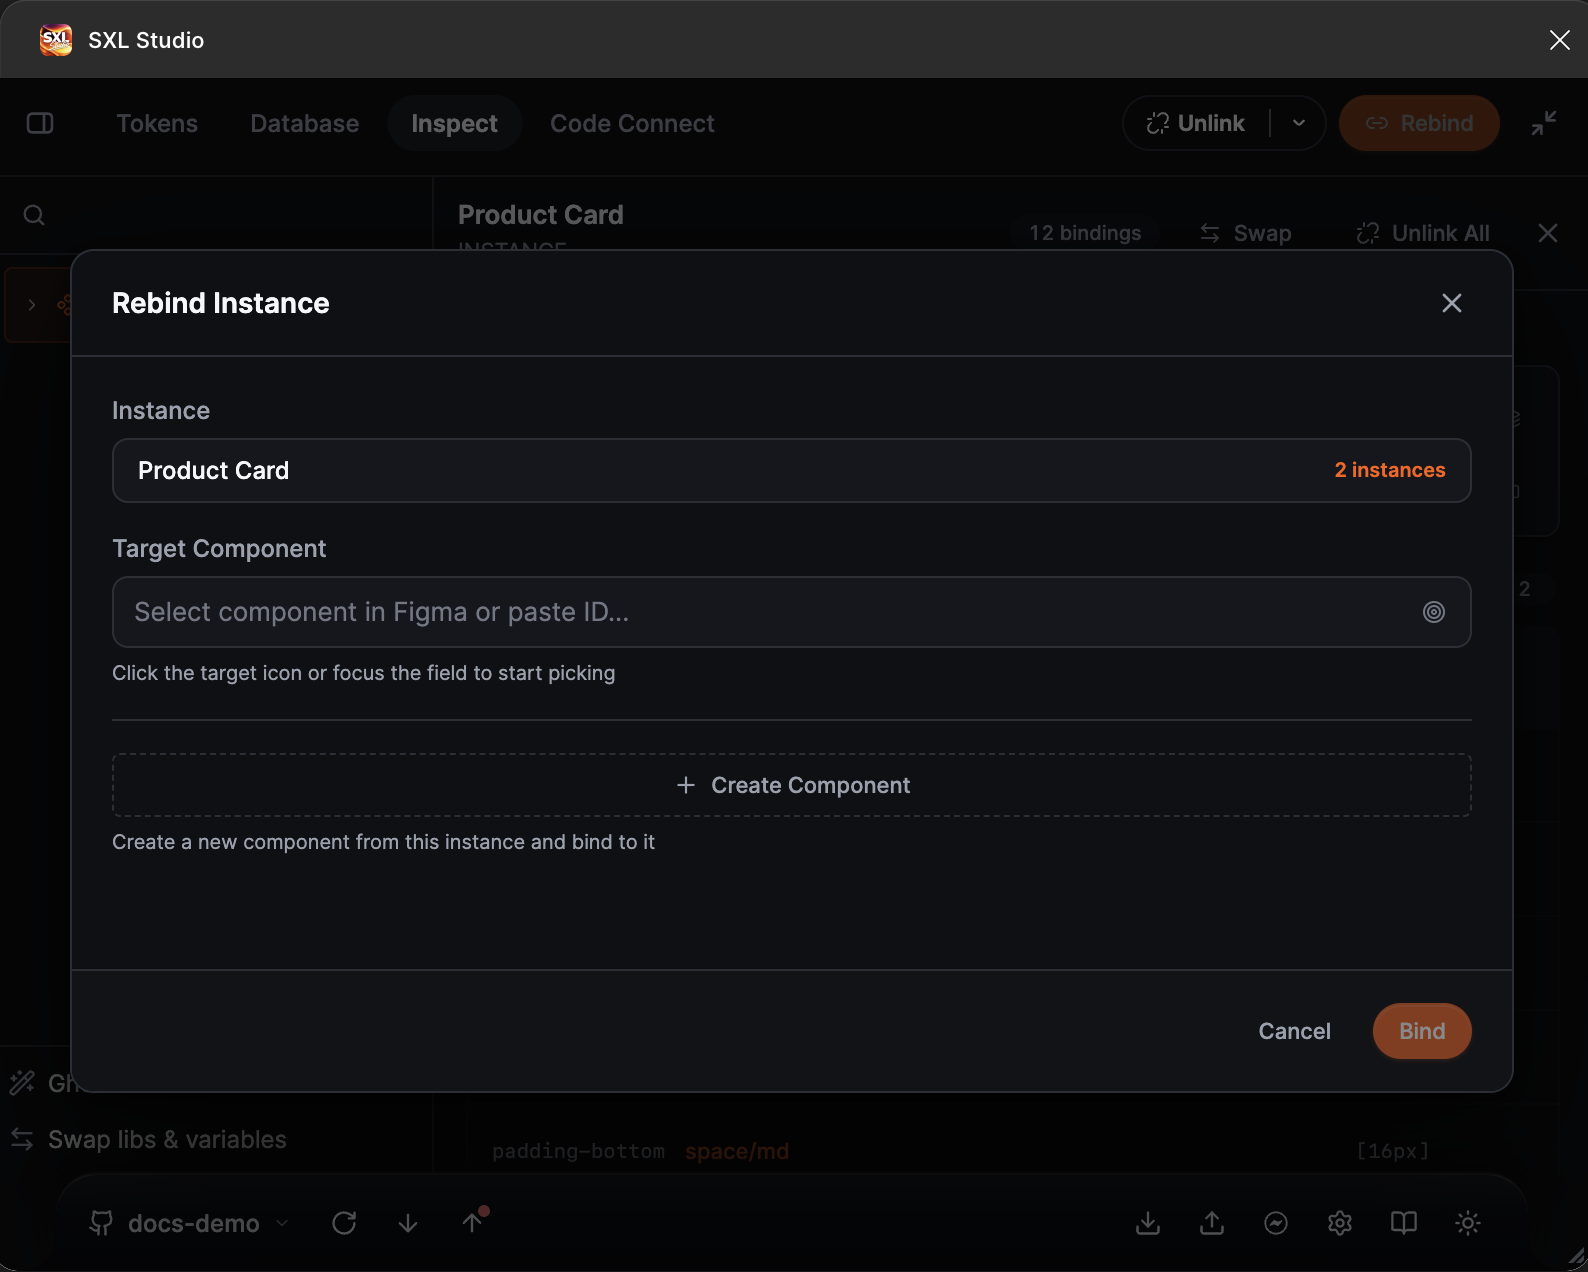Open the Unlink dropdown arrow
This screenshot has width=1588, height=1272.
1299,123
